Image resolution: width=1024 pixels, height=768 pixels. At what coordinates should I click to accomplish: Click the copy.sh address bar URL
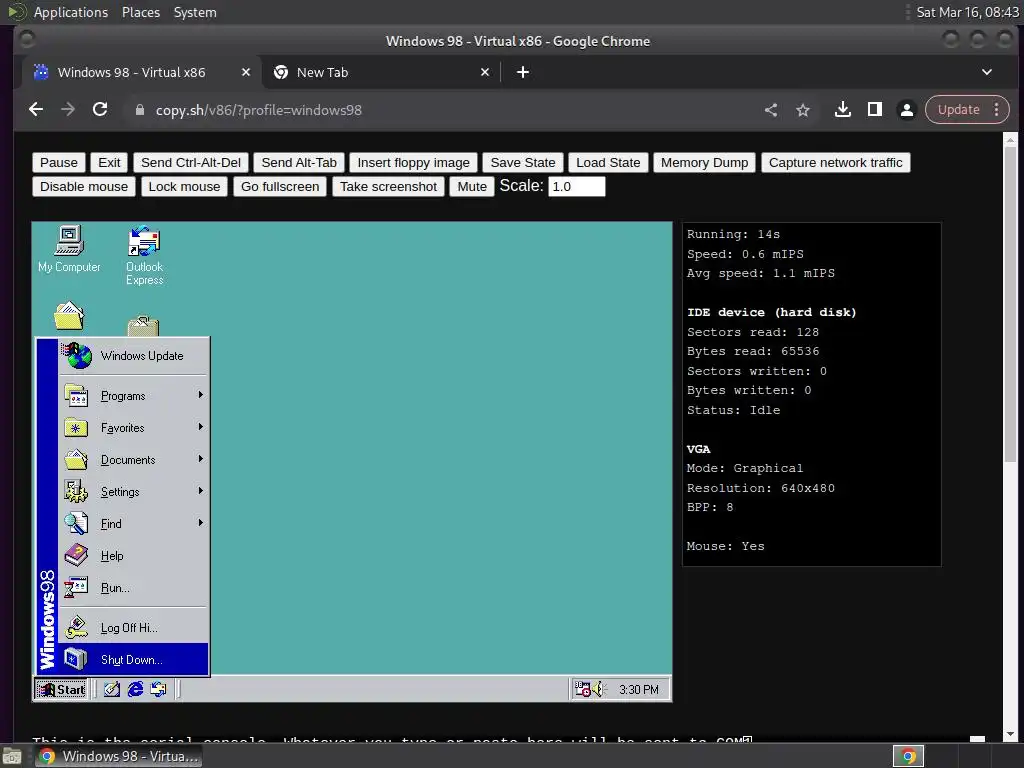(x=259, y=110)
